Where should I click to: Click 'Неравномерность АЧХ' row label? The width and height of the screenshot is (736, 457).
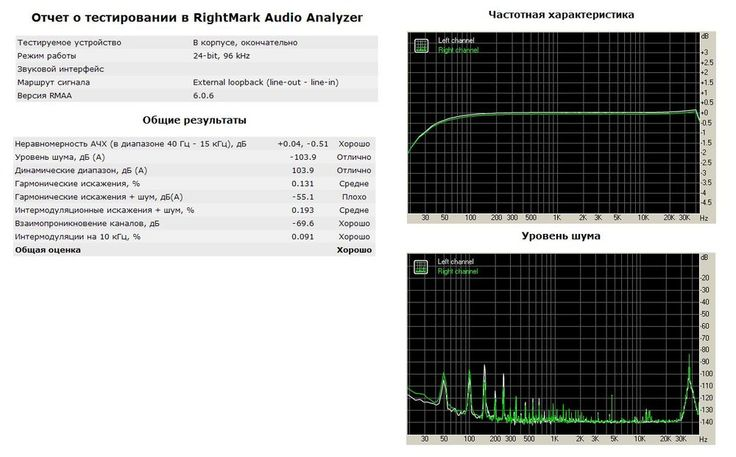click(130, 144)
